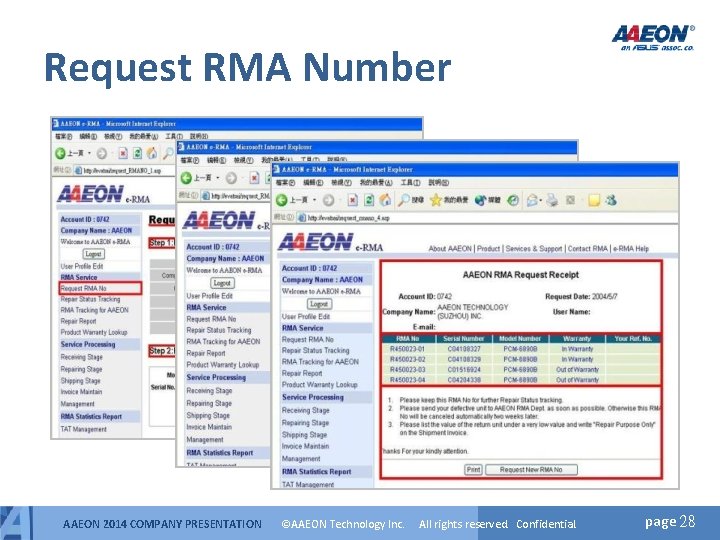Viewport: 720px width, 540px height.
Task: Open RMA Tracking for AAEON in front sidebar
Action: point(320,362)
